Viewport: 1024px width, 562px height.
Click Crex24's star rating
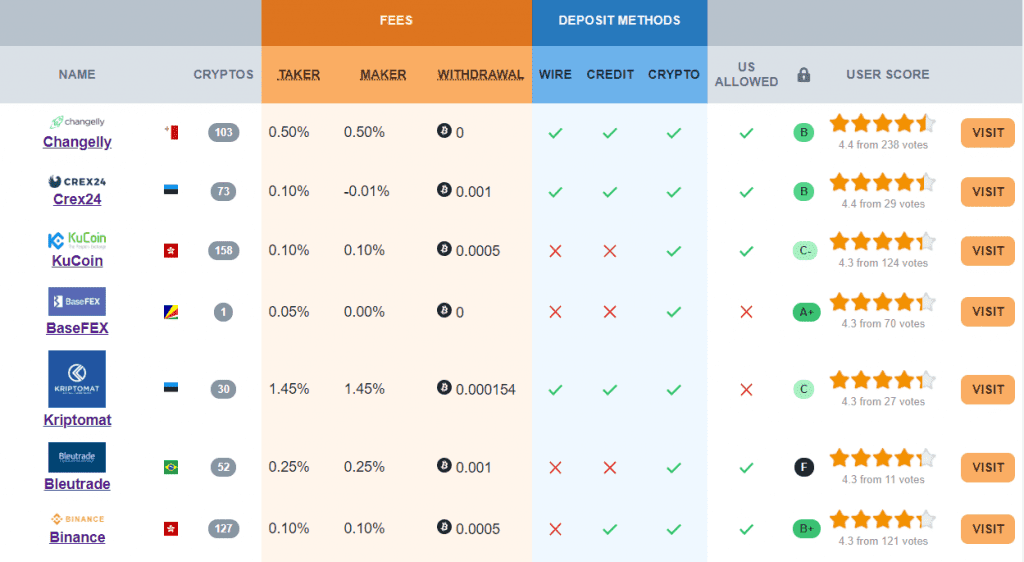[x=882, y=183]
